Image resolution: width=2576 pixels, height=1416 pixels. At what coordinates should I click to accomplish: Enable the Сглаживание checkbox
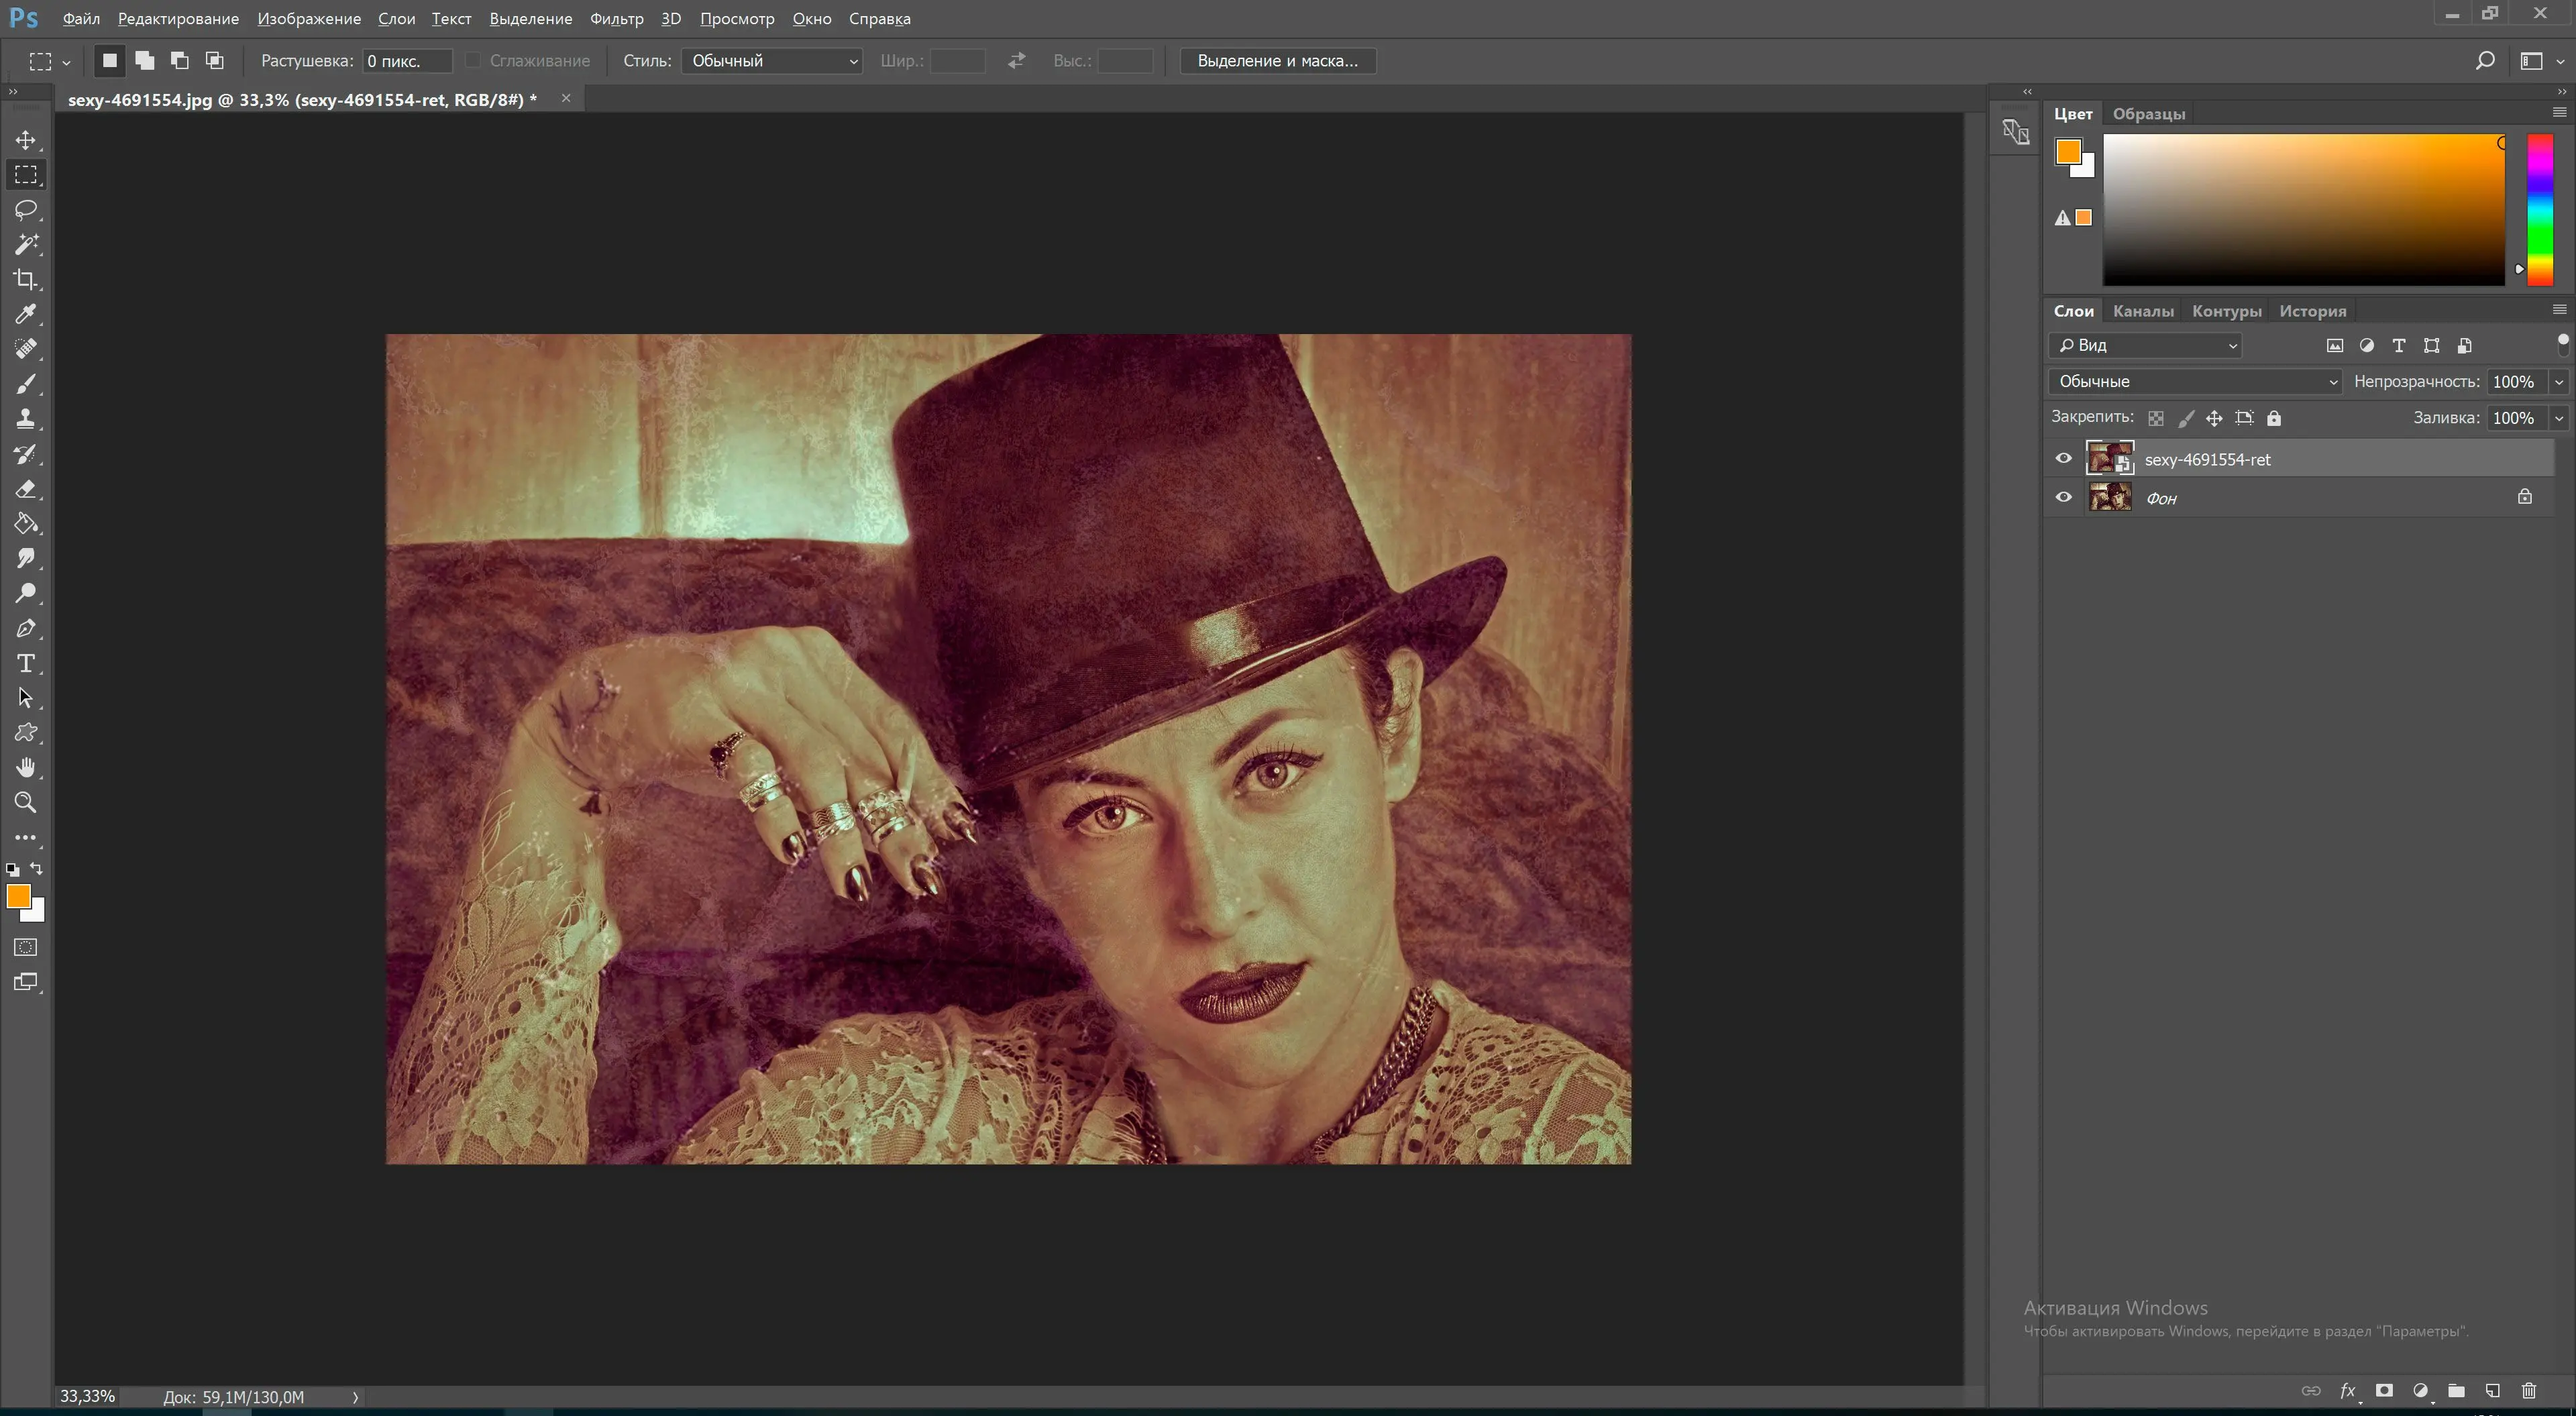474,60
